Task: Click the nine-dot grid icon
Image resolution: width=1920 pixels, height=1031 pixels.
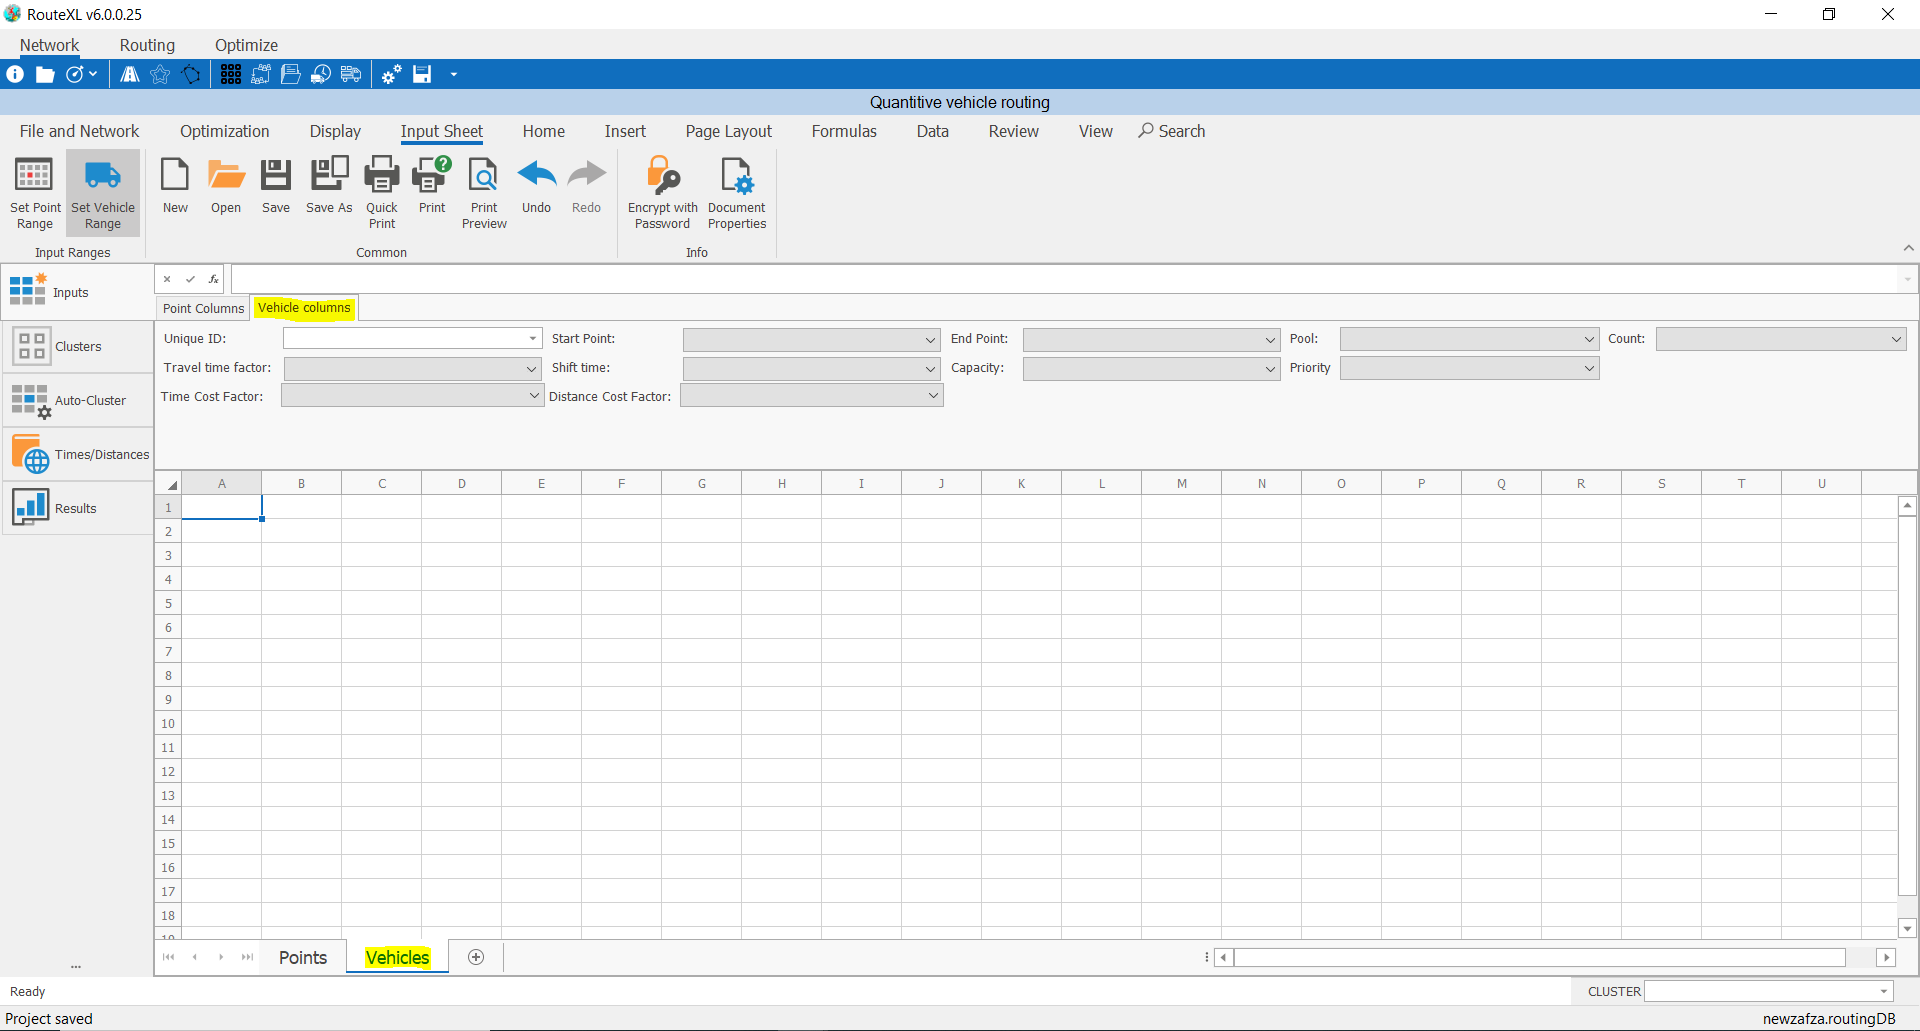Action: 231,74
